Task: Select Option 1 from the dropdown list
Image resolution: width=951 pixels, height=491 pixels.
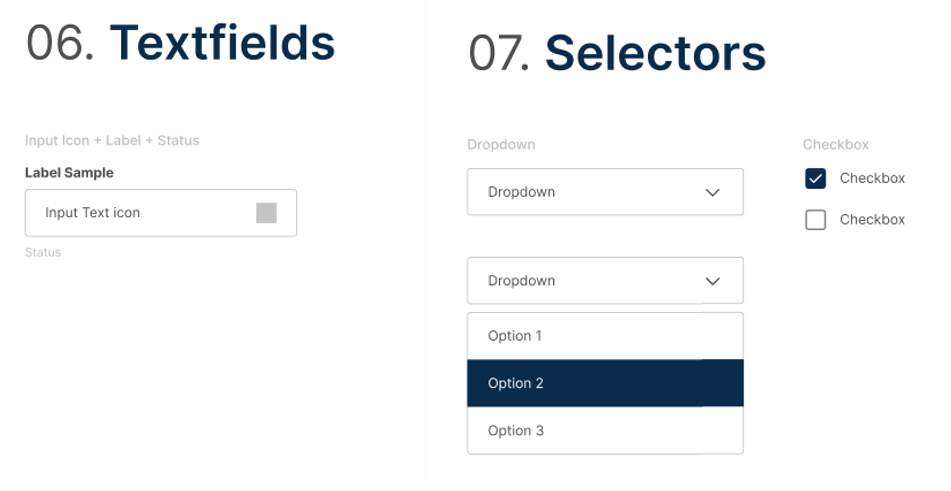Action: pyautogui.click(x=515, y=336)
